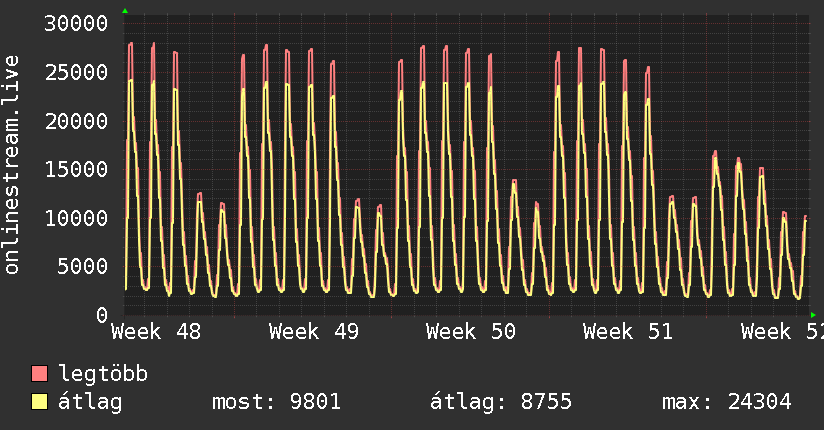The image size is (824, 430).
Task: Select the 'most: 9801' value
Action: pos(276,402)
